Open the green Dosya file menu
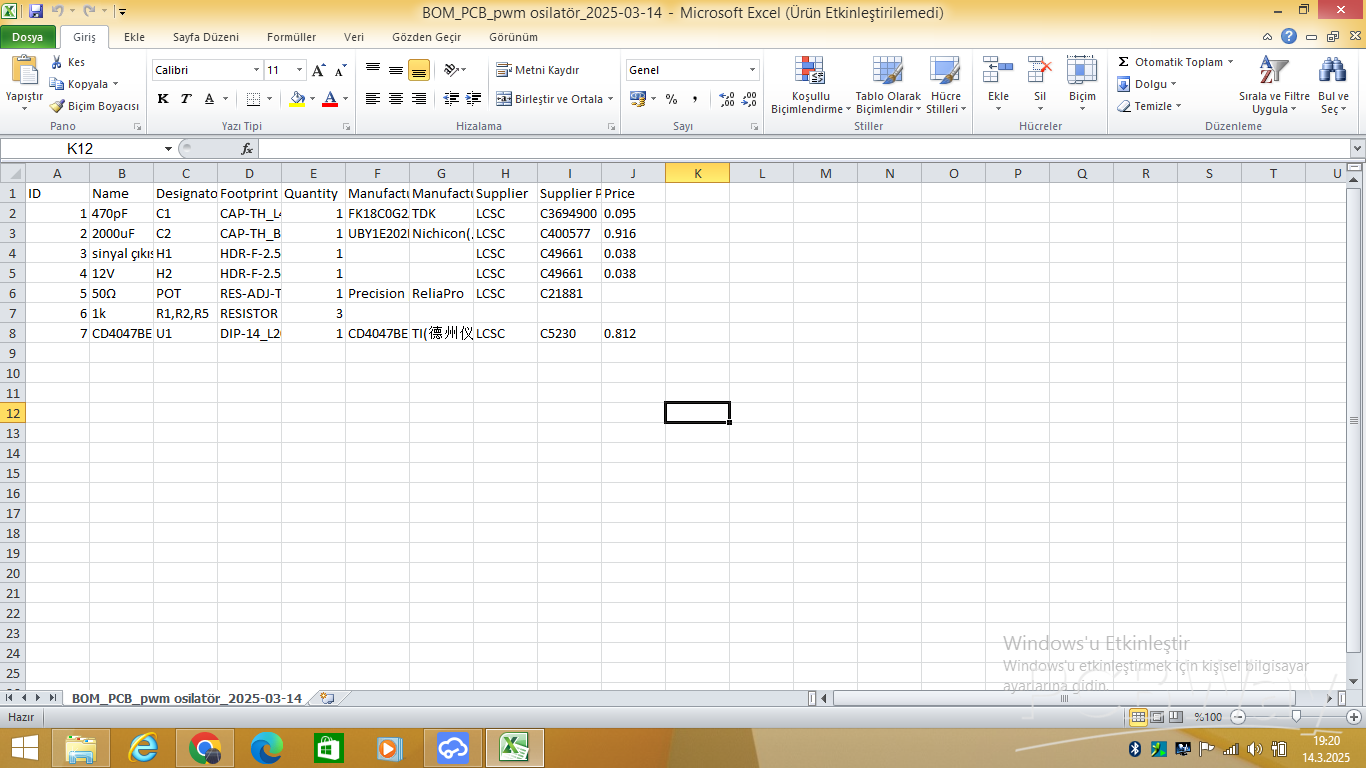 (27, 37)
